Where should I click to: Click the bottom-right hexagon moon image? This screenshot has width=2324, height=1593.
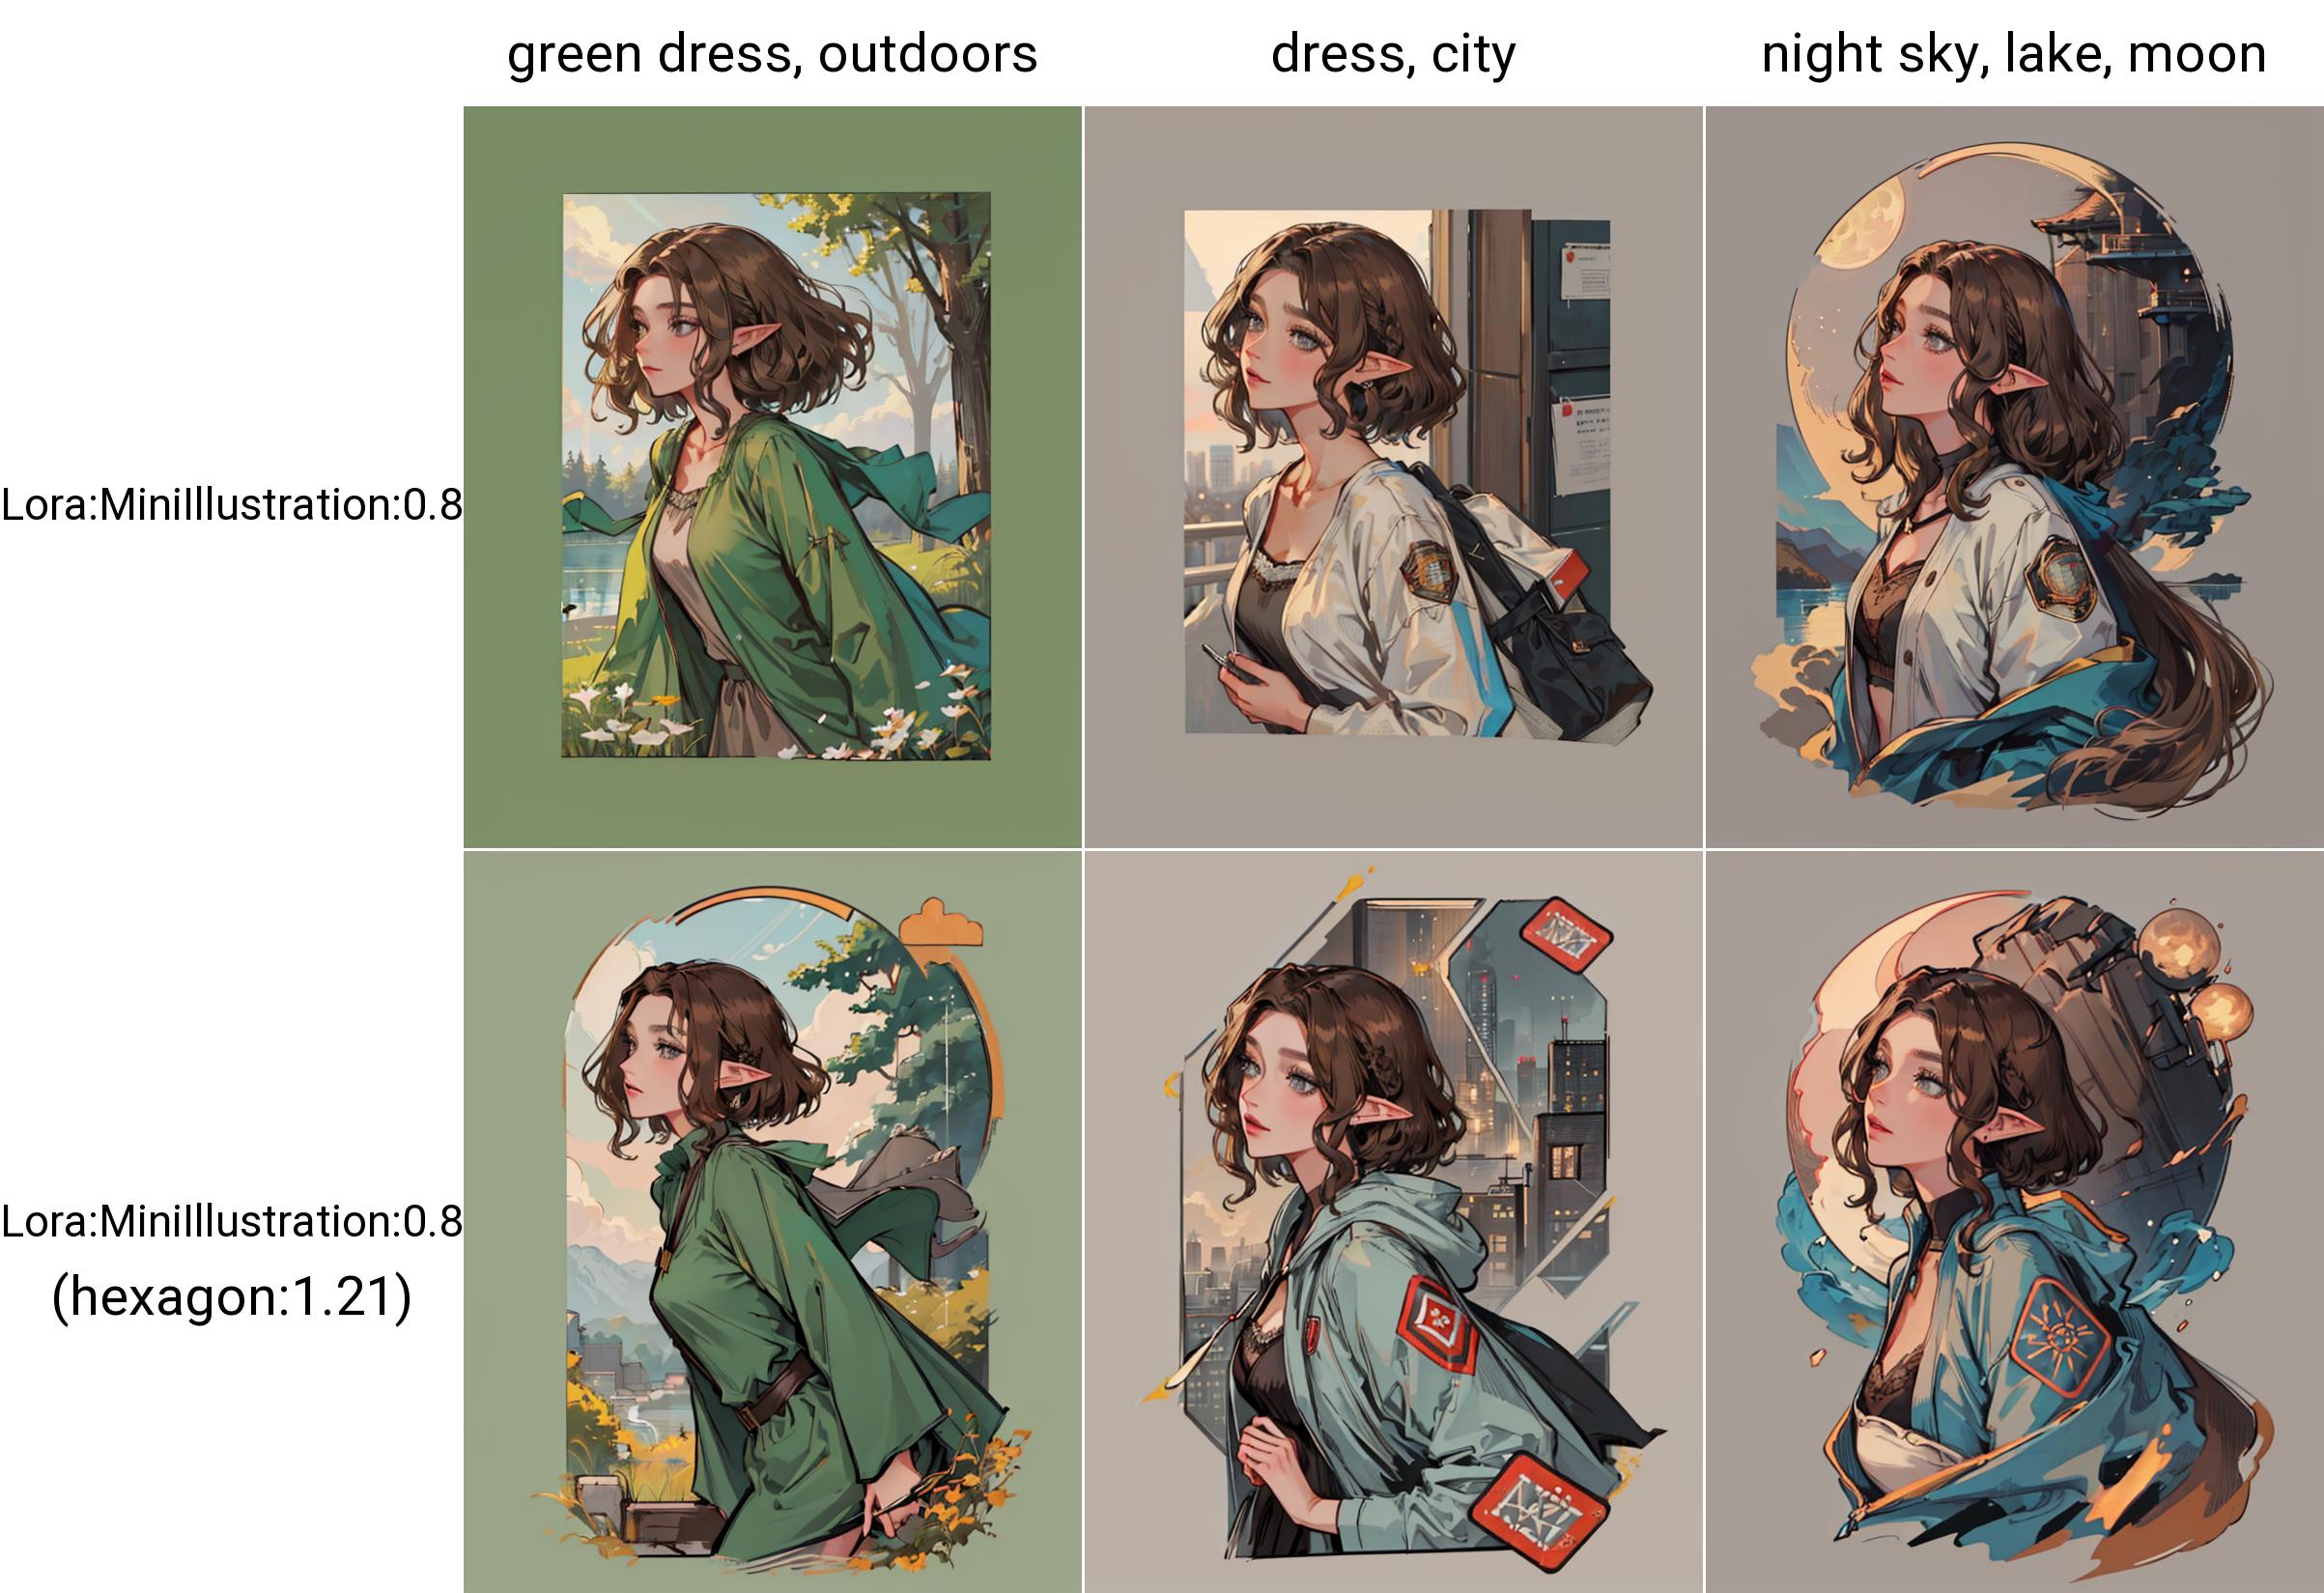click(x=2014, y=1222)
